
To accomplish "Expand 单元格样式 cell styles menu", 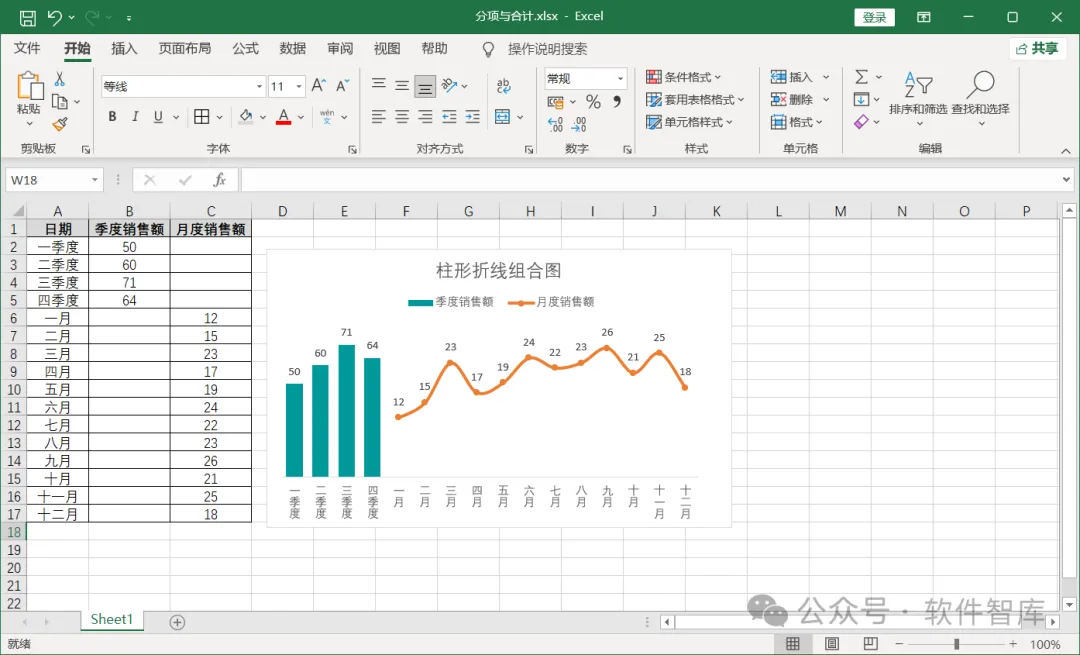I will point(689,122).
